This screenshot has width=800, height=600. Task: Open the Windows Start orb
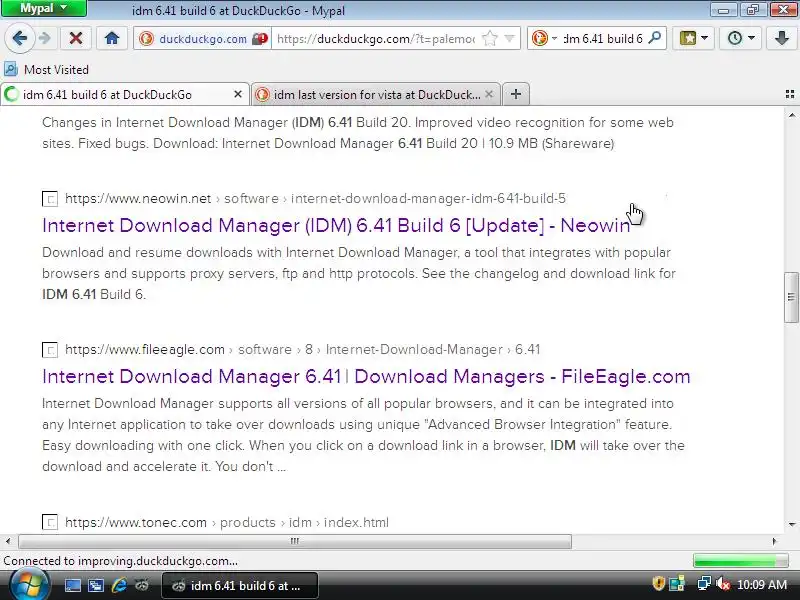29,585
